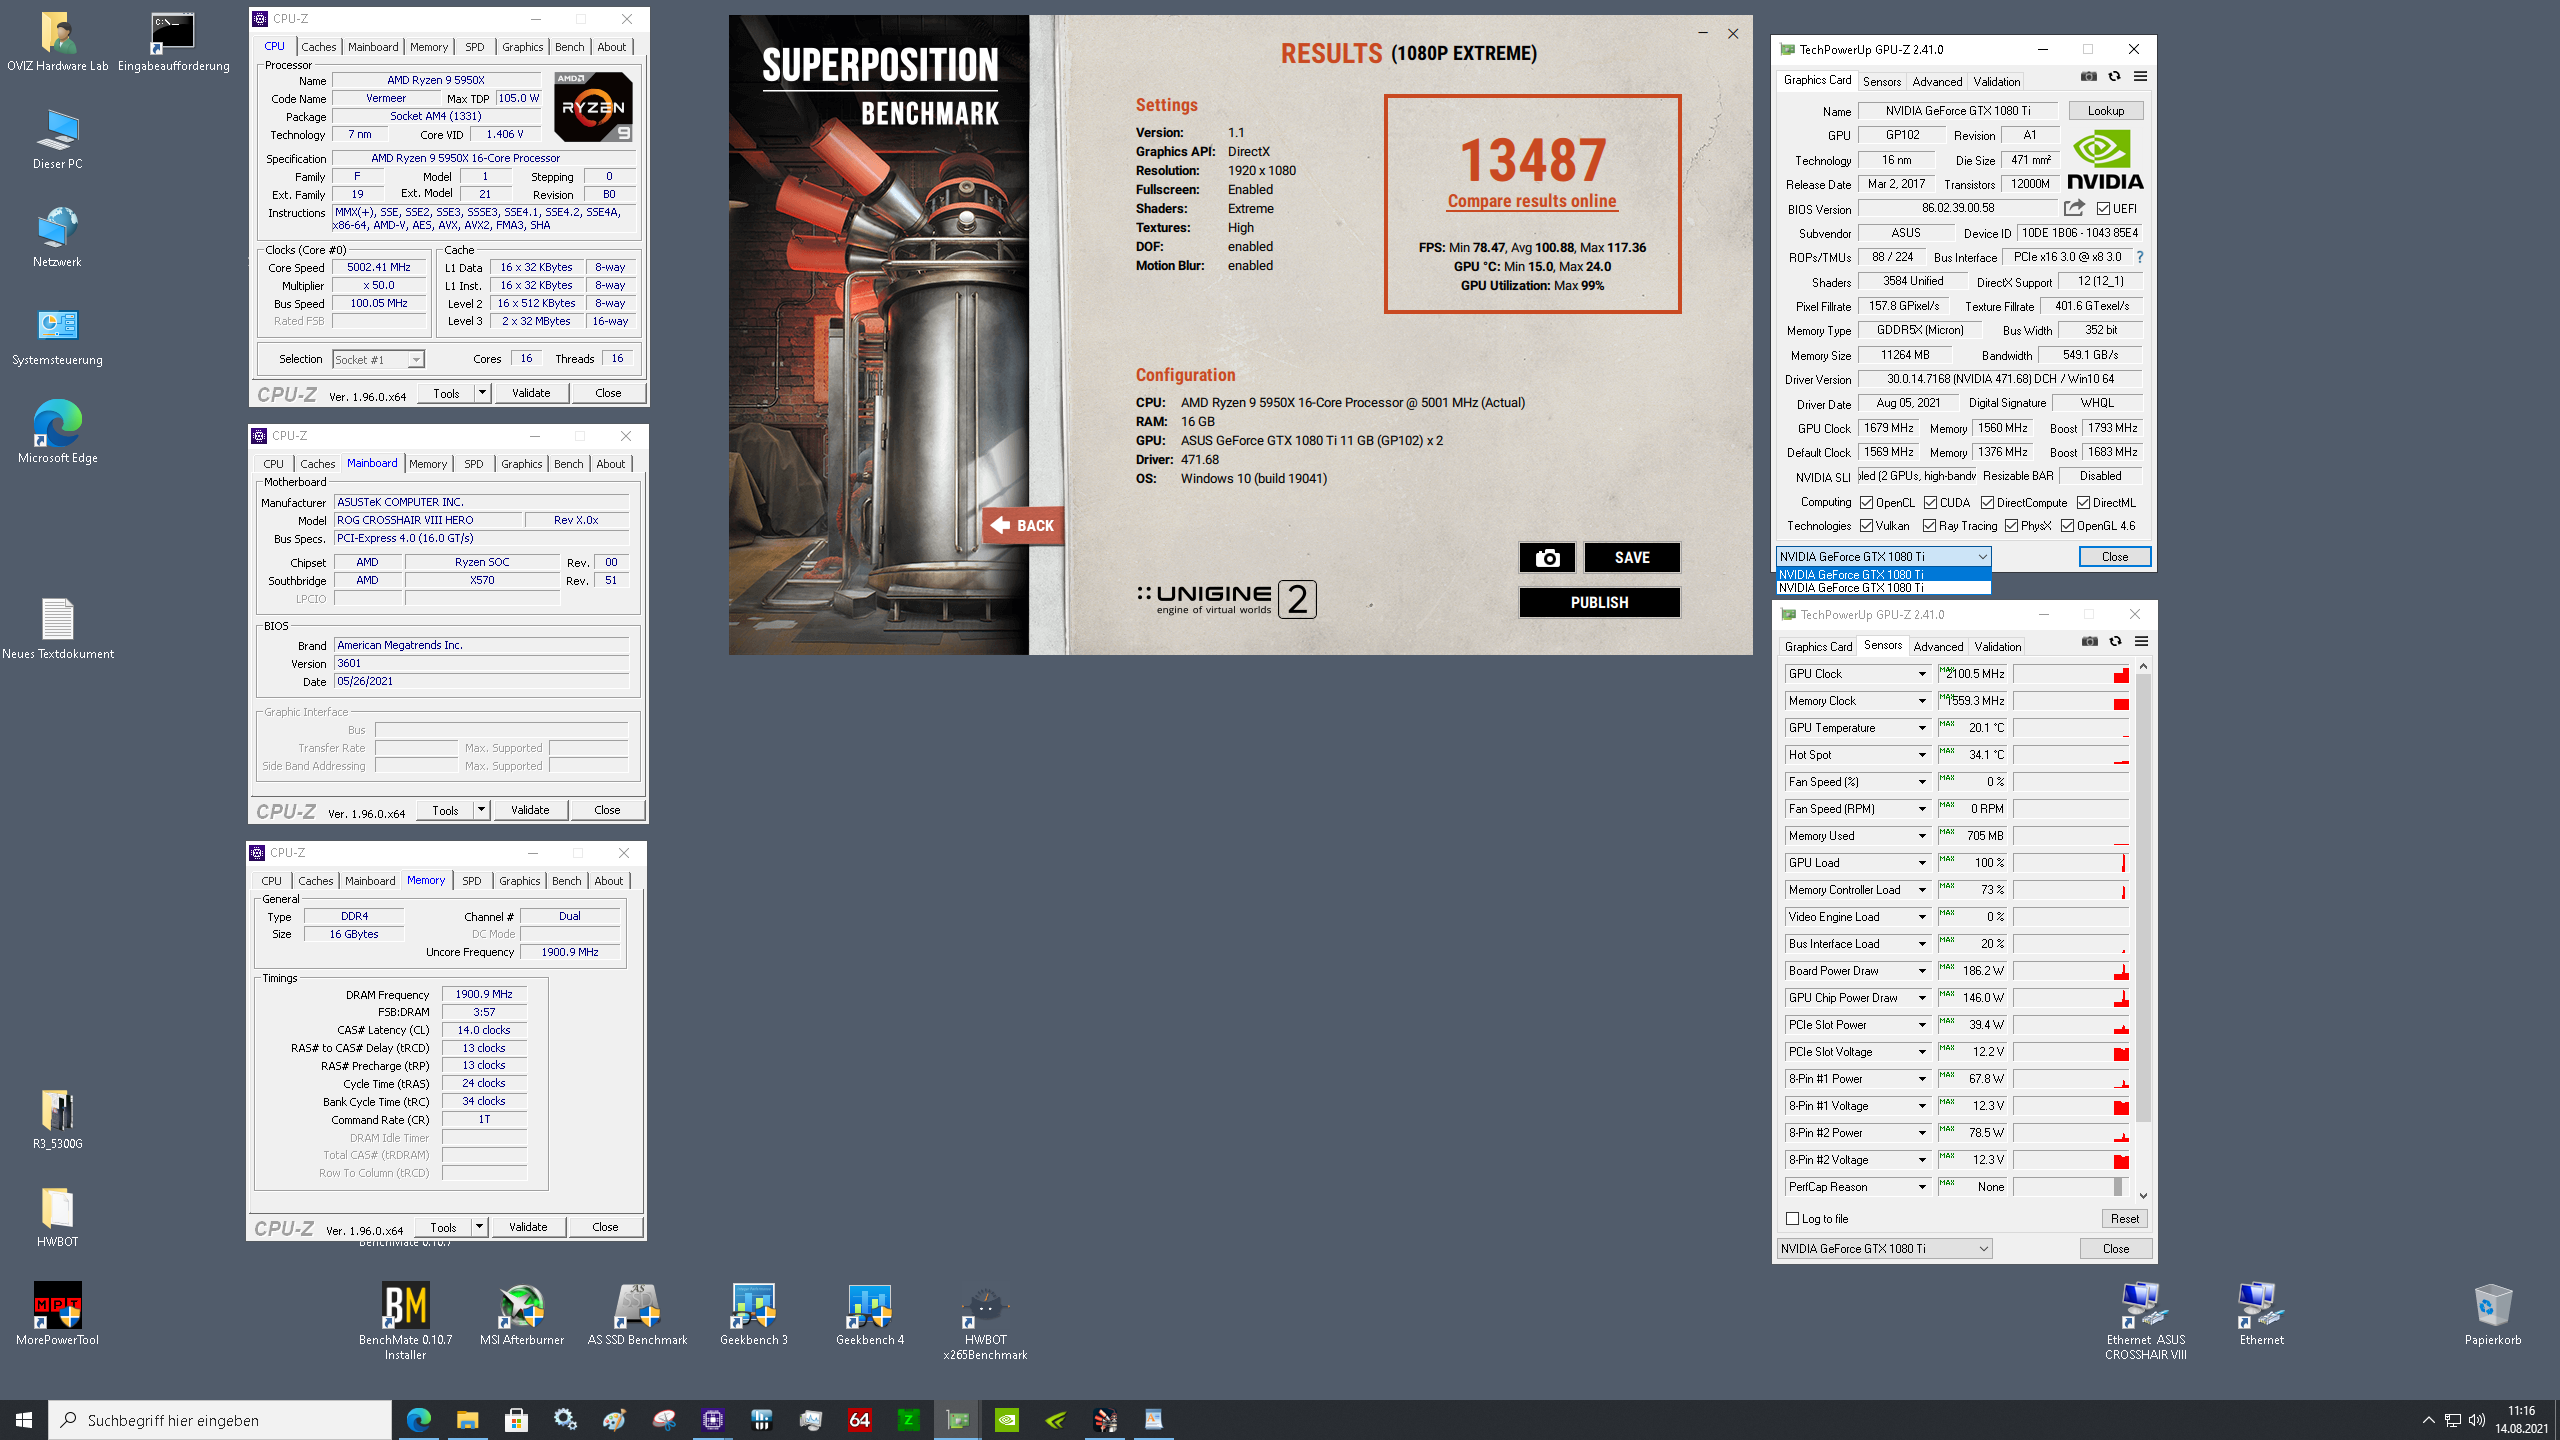The height and width of the screenshot is (1440, 2560).
Task: Click the refresh icon in the GPU-Z Graphics Card window
Action: click(x=2114, y=77)
